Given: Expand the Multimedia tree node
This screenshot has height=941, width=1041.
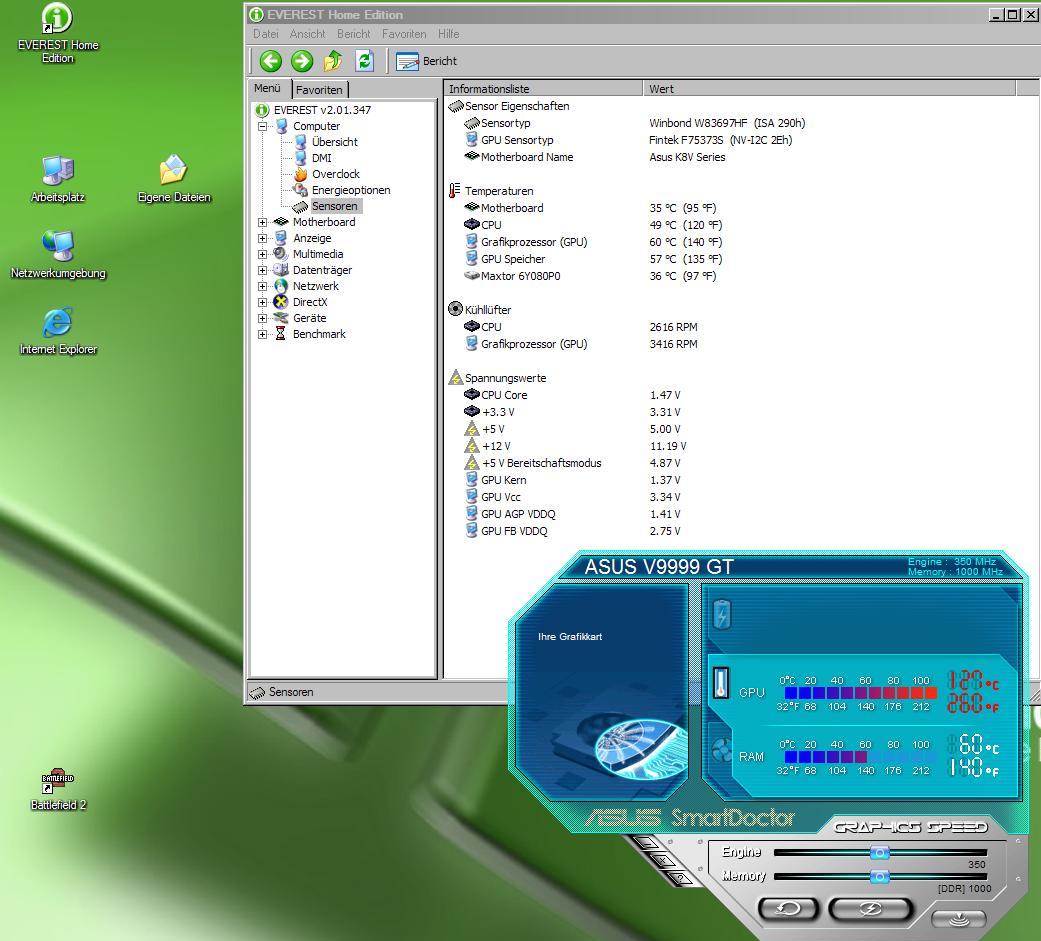Looking at the screenshot, I should click(262, 254).
